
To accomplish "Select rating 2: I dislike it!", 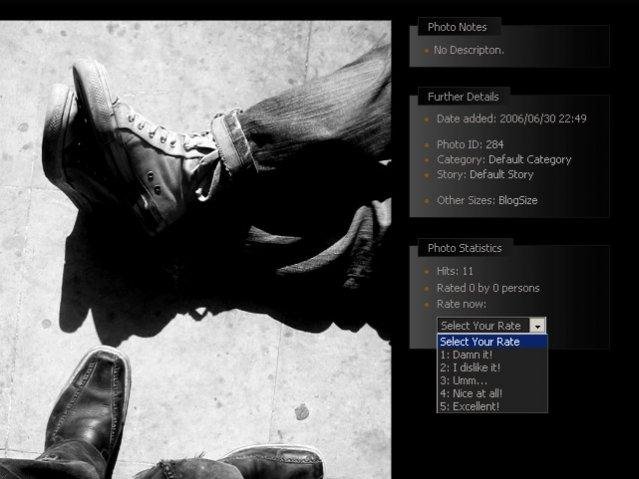I will point(492,368).
